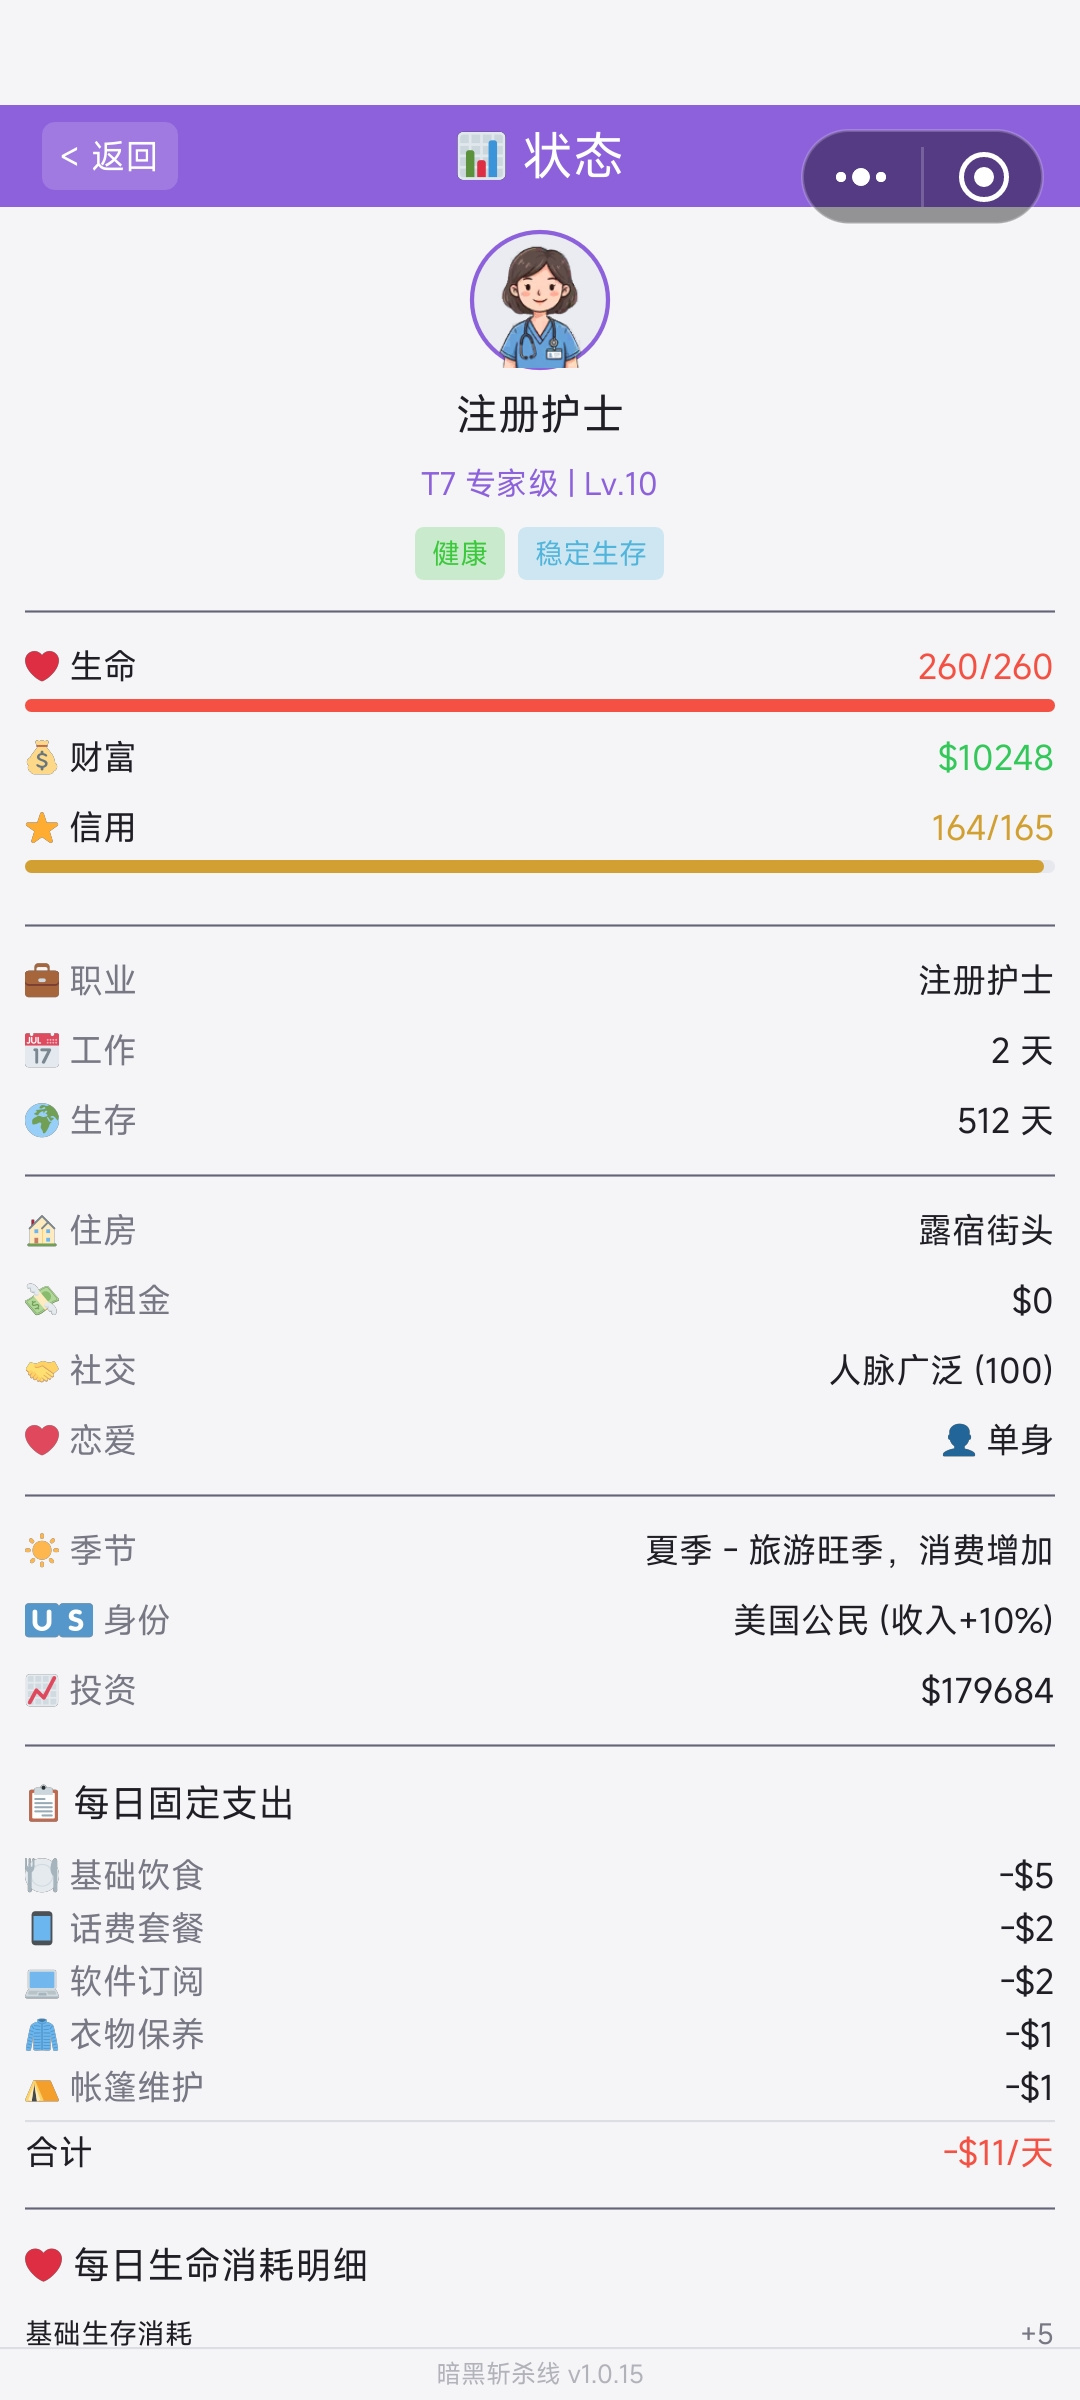
Task: Tap the red health progress bar
Action: (x=540, y=706)
